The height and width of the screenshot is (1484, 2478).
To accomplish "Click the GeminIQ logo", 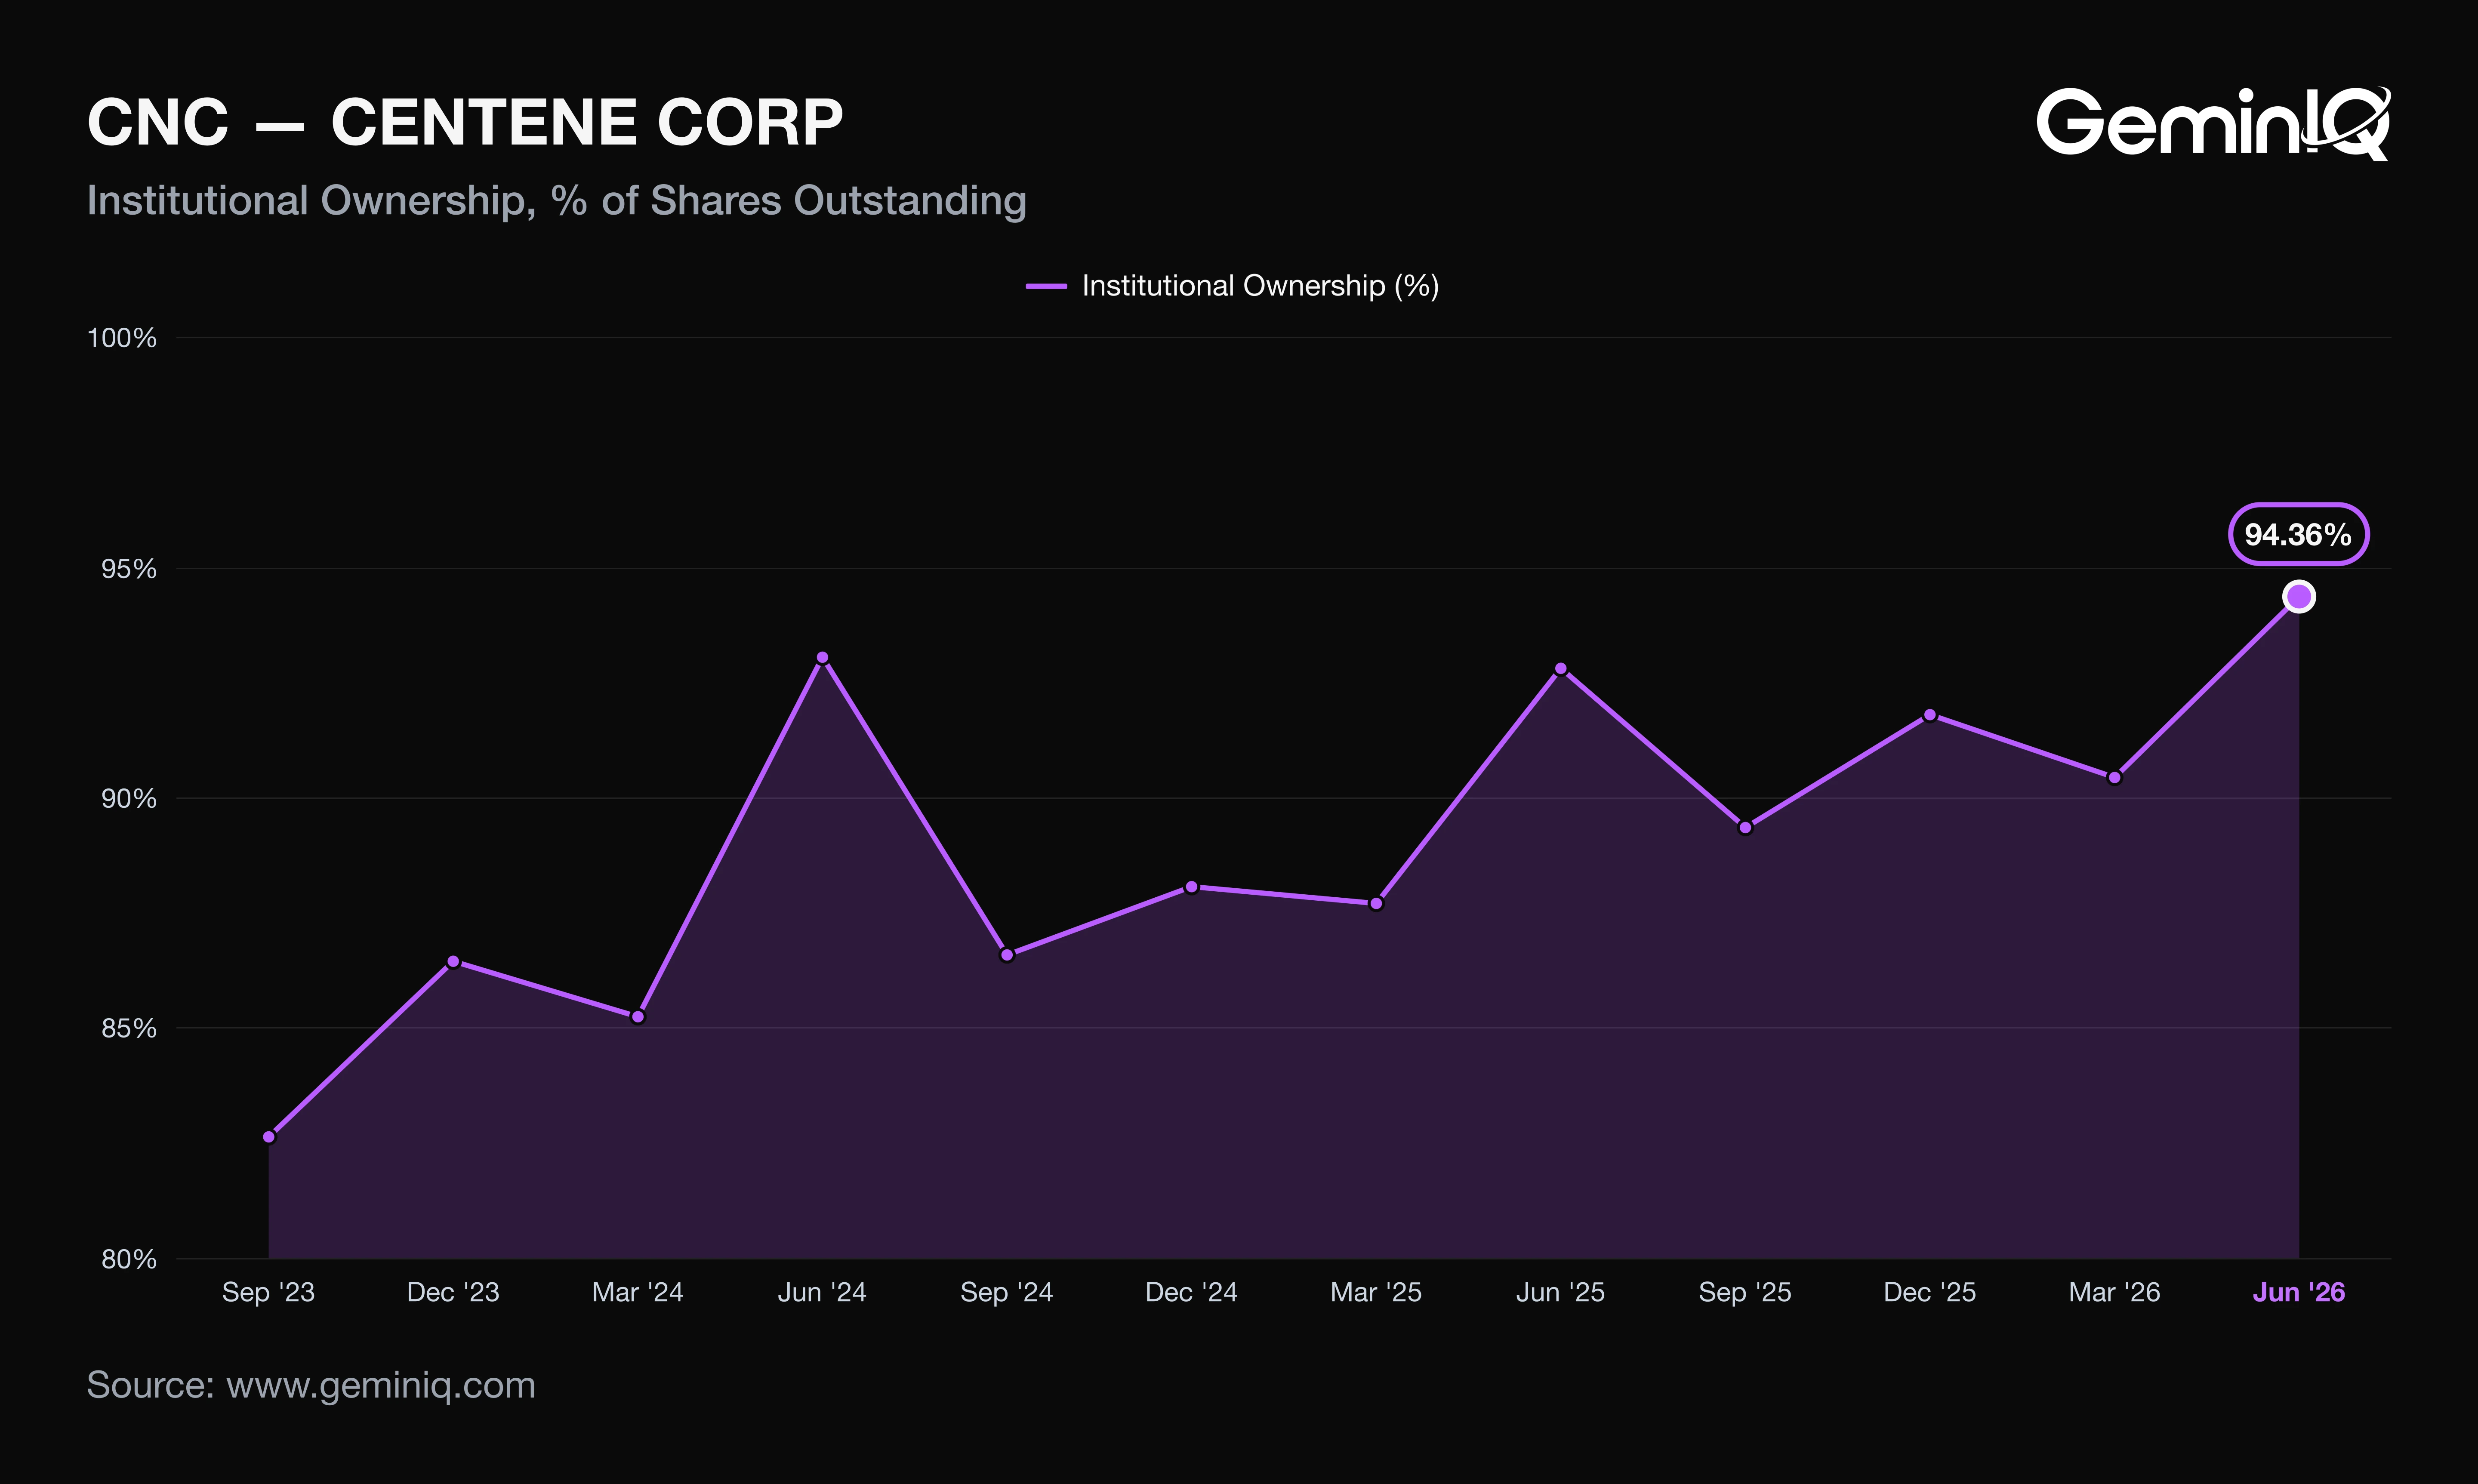I will (2214, 124).
